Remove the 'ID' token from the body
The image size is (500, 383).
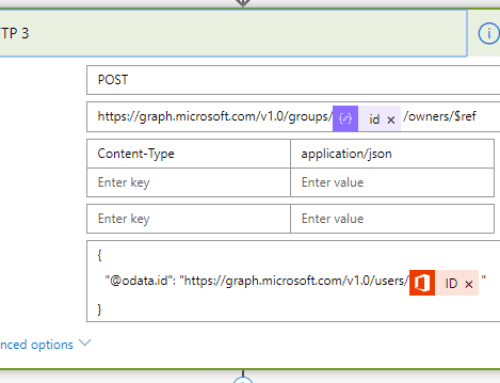pos(469,284)
